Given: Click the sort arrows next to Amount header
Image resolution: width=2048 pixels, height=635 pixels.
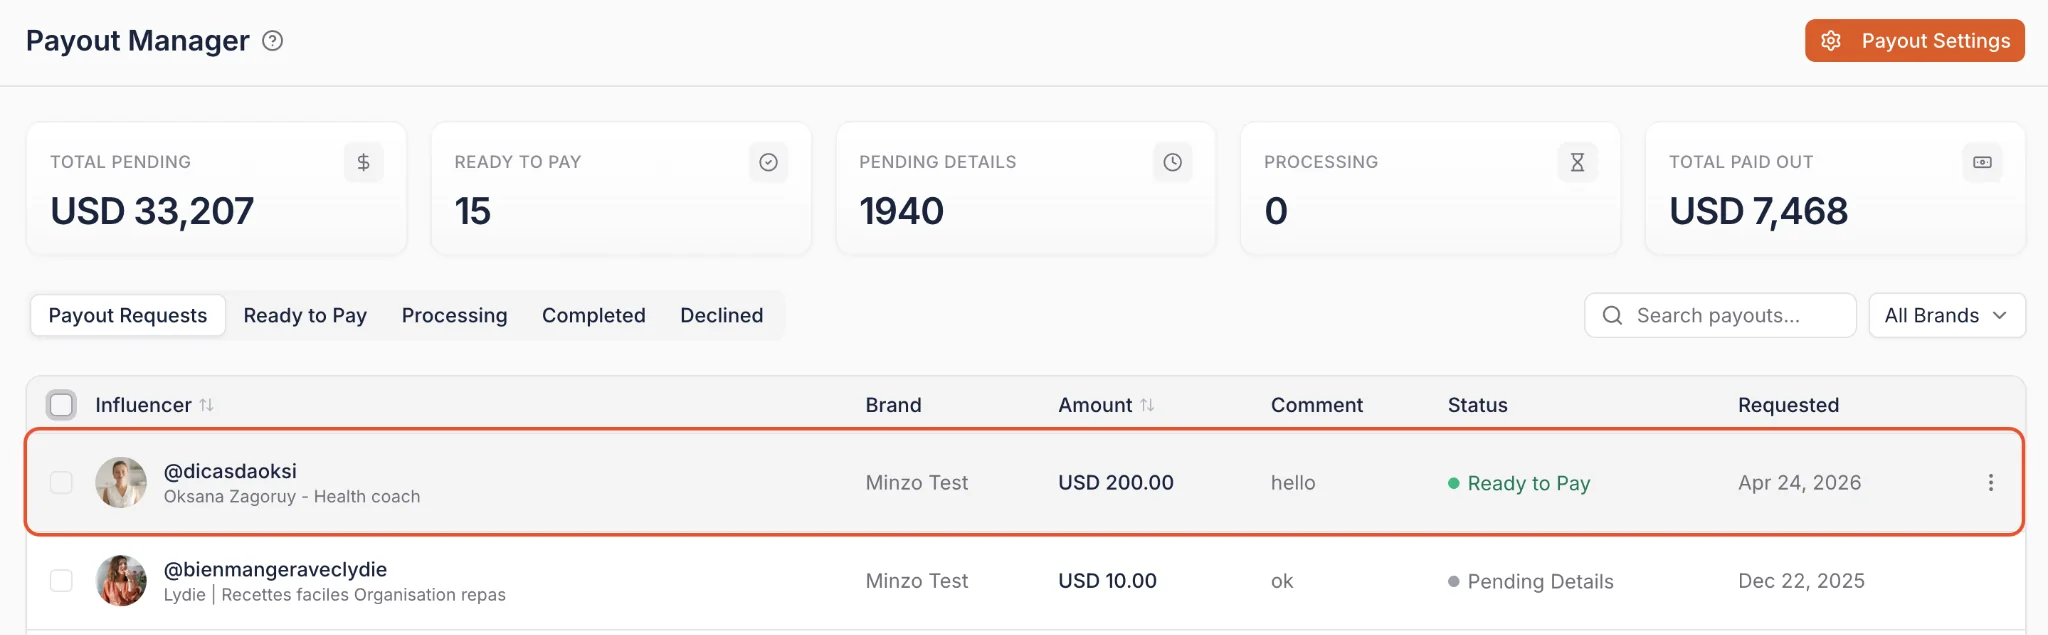Looking at the screenshot, I should click(x=1147, y=405).
